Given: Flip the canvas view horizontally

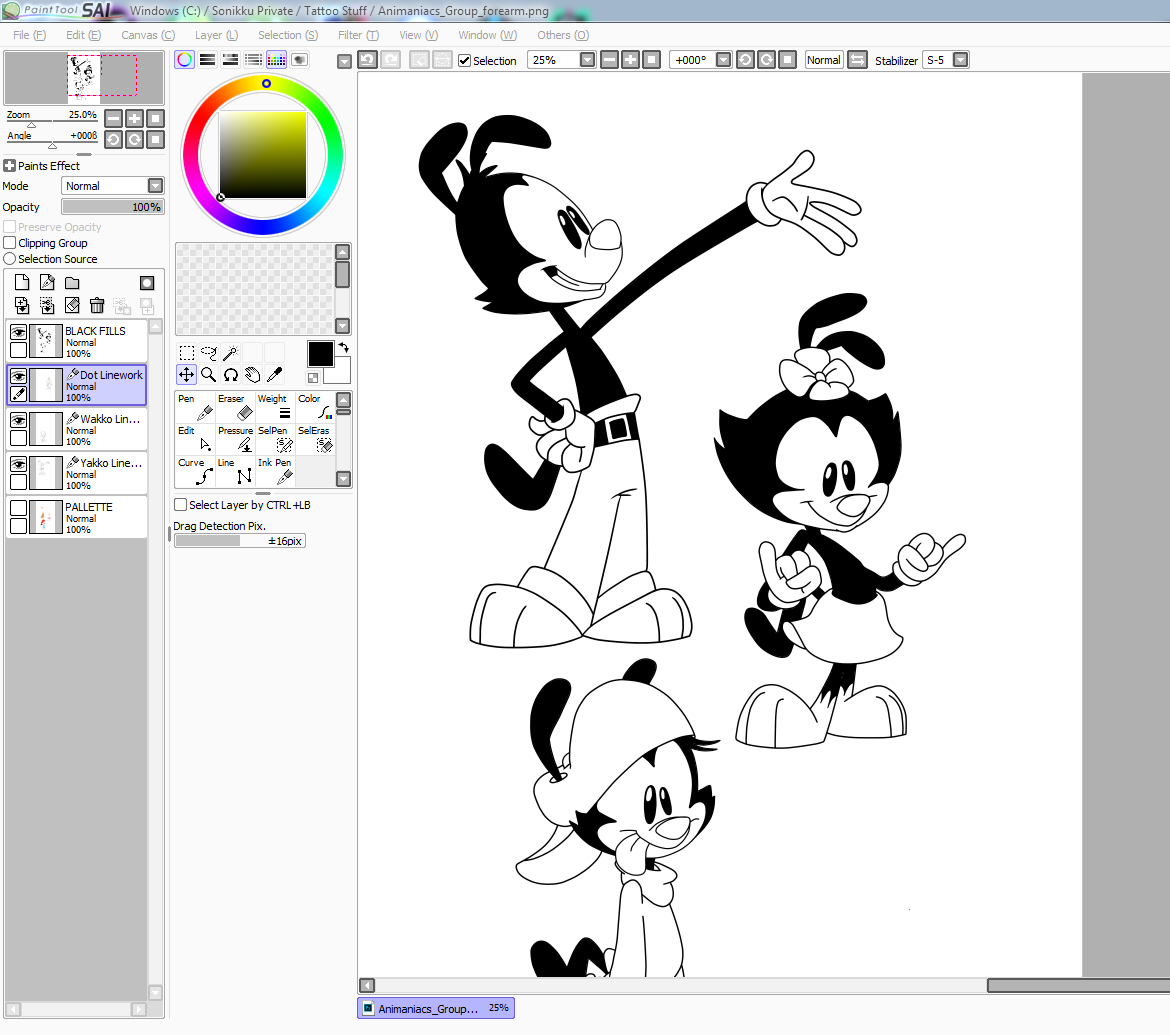Looking at the screenshot, I should click(857, 60).
